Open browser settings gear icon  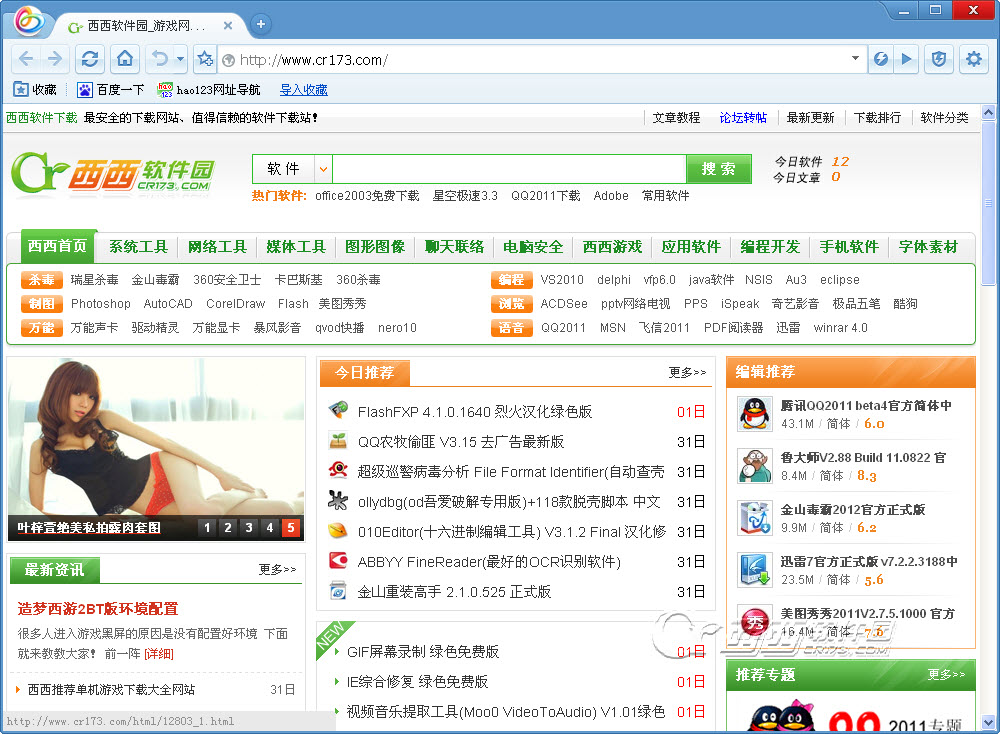point(973,59)
